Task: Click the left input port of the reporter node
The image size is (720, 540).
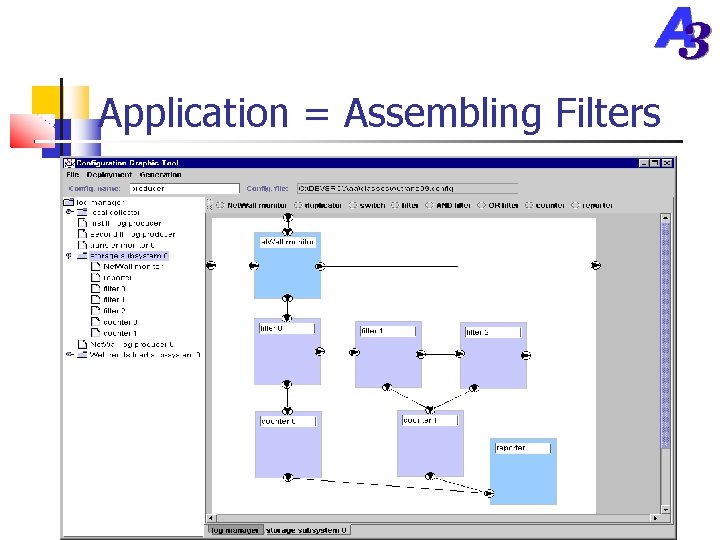Action: [489, 493]
